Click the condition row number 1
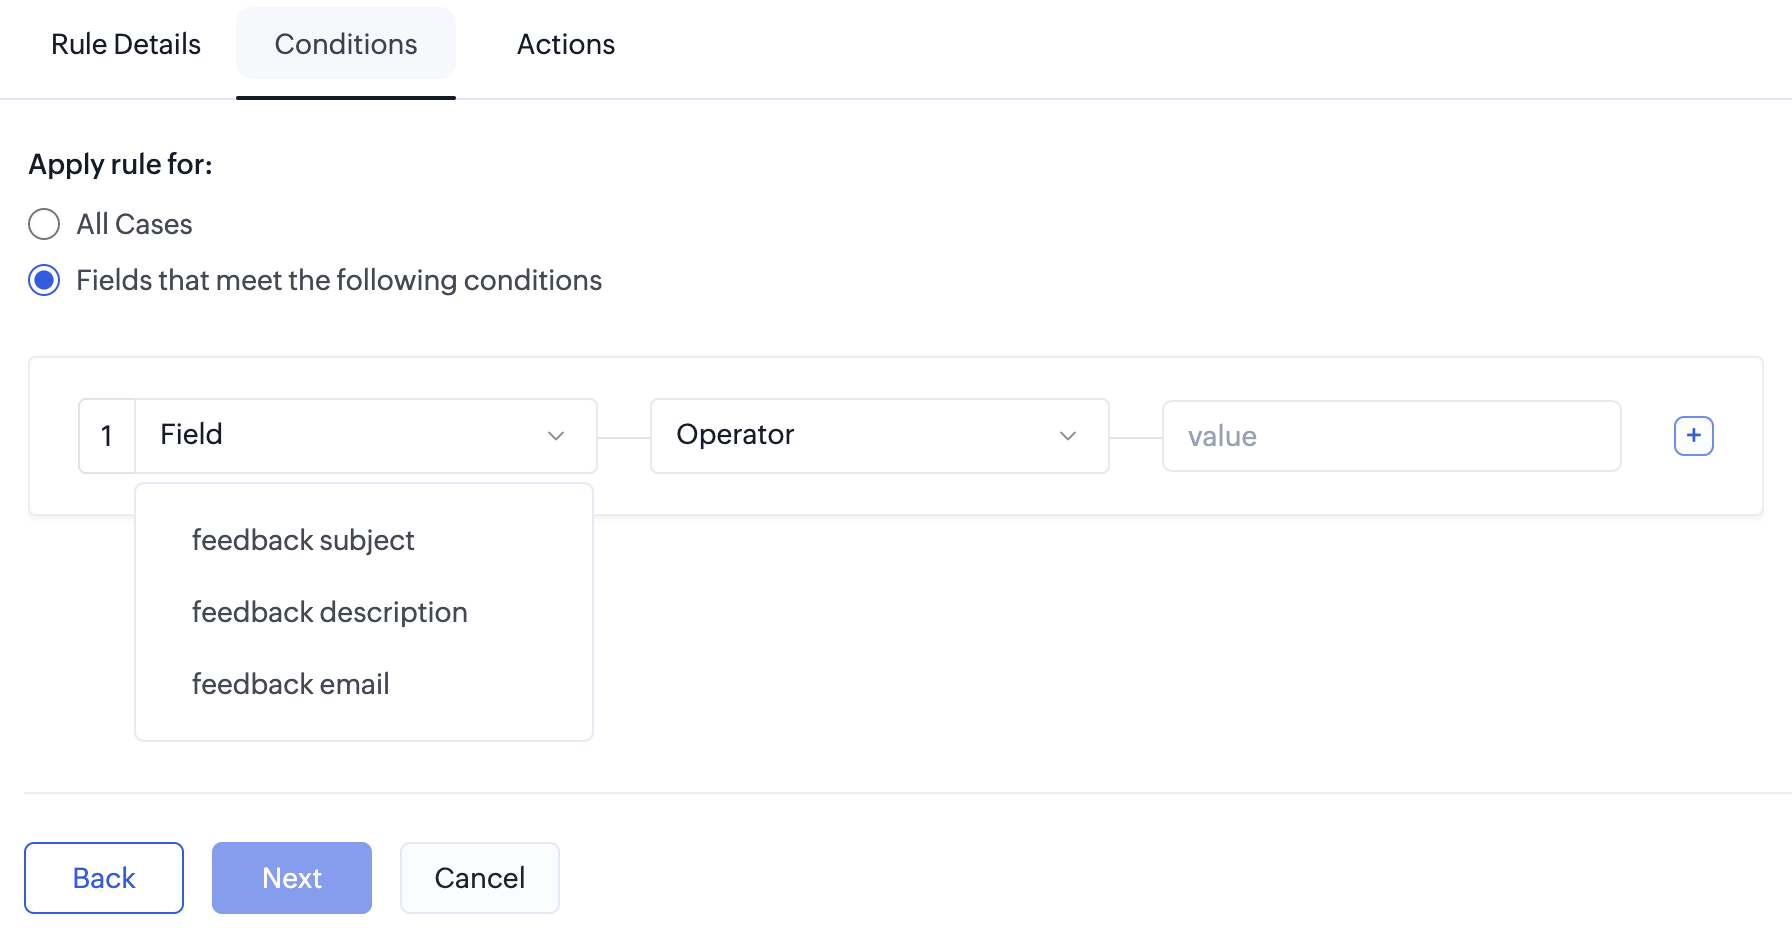The width and height of the screenshot is (1792, 940). (107, 436)
